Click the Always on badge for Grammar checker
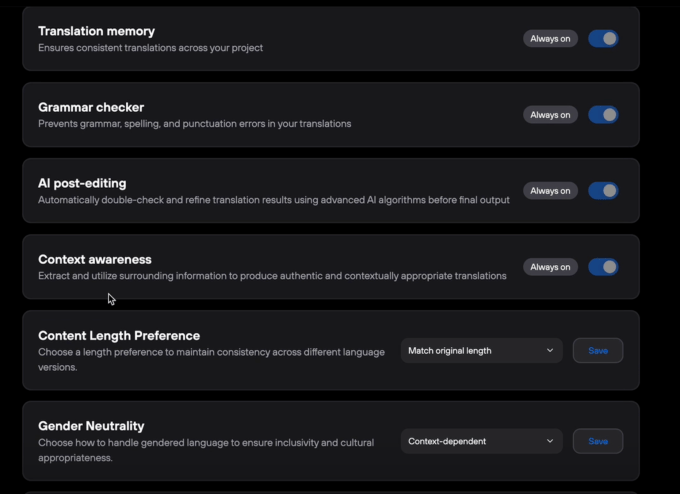Viewport: 680px width, 494px height. click(x=550, y=115)
